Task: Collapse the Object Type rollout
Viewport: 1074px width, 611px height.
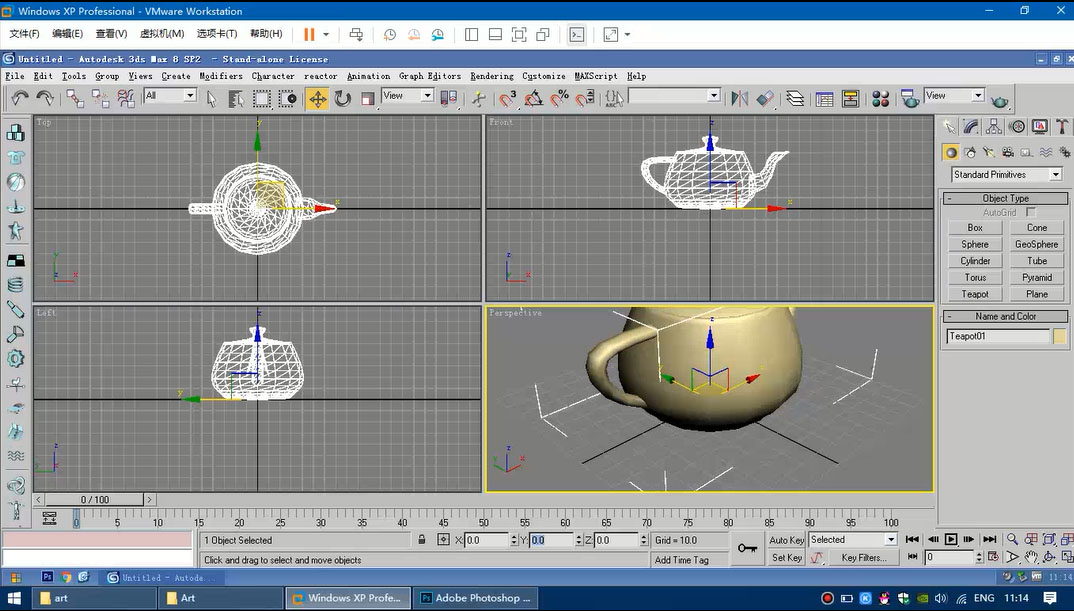Action: pos(1006,199)
